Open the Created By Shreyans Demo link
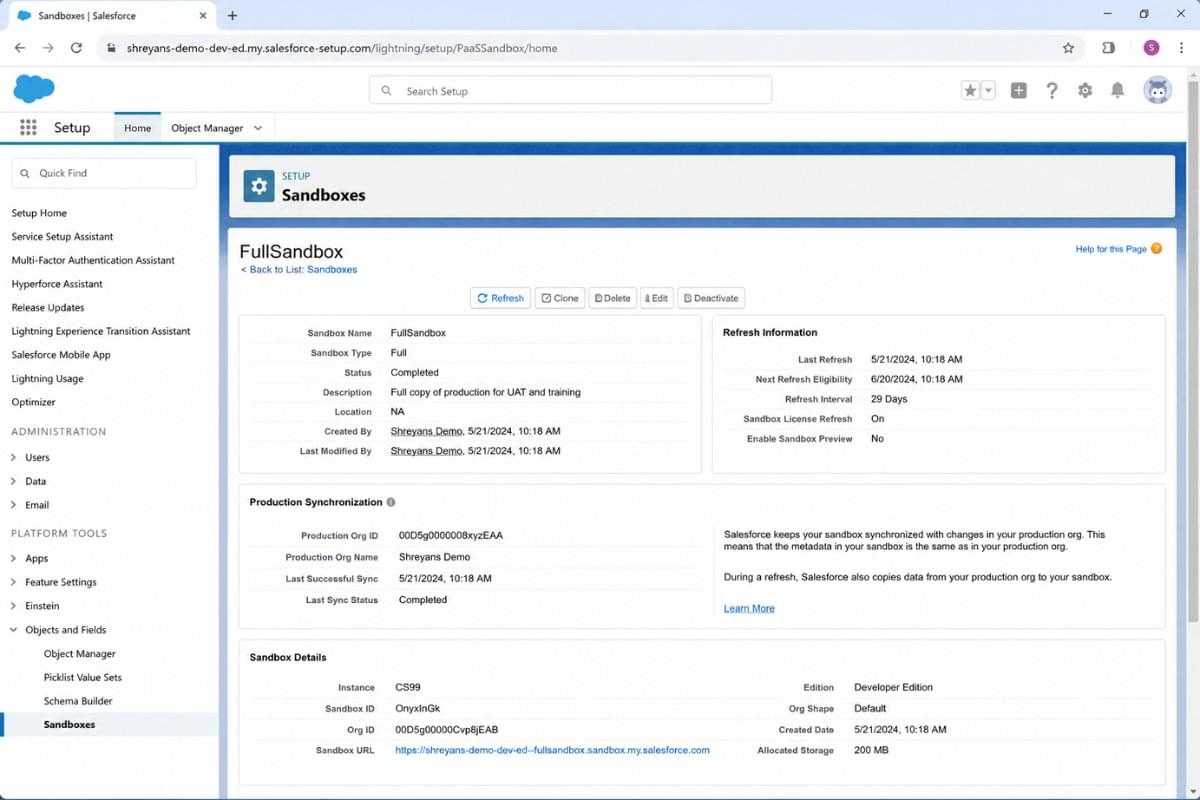Viewport: 1200px width, 800px height. pos(426,431)
